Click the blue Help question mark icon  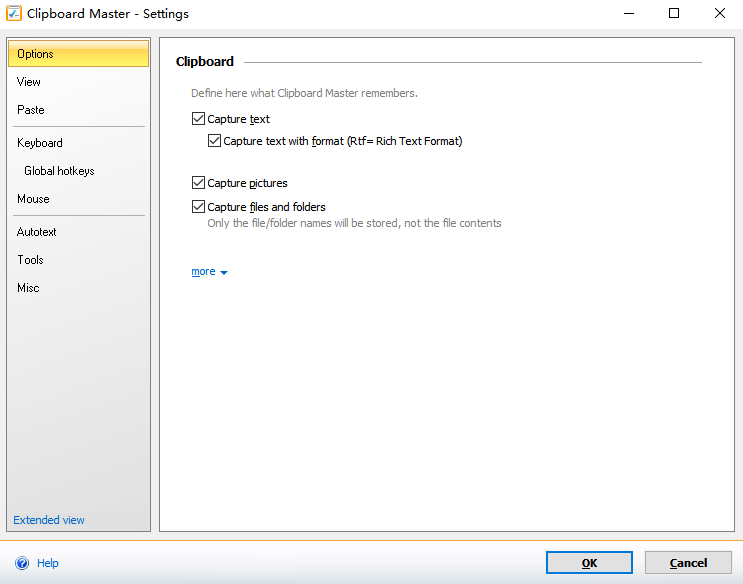pyautogui.click(x=22, y=563)
